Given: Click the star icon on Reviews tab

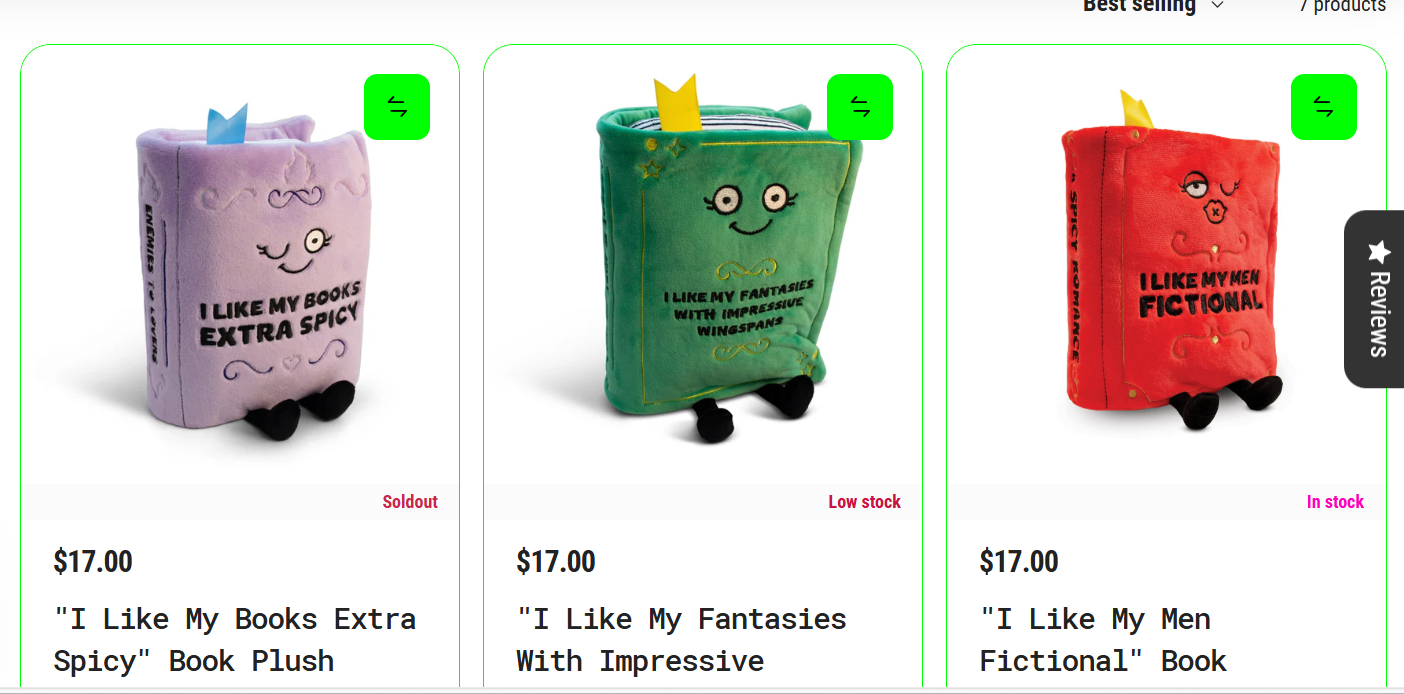Looking at the screenshot, I should 1379,251.
